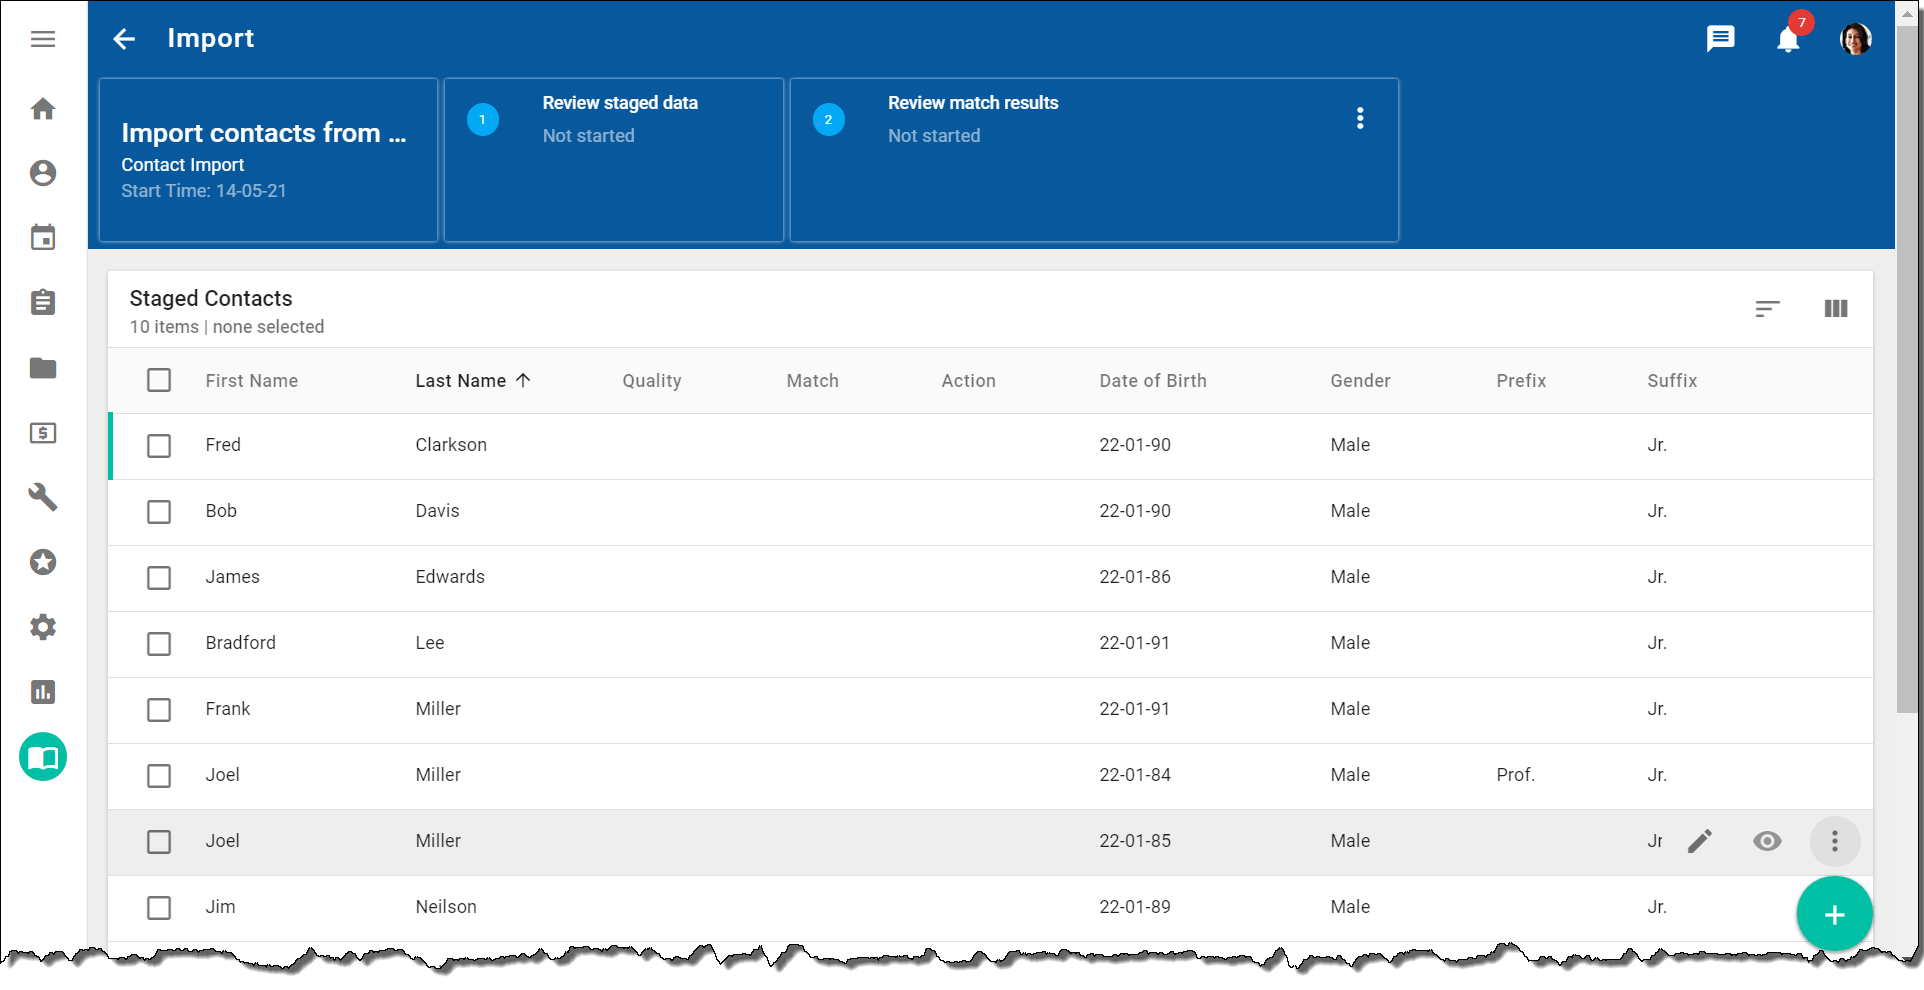Screen dimensions: 1924x990
Task: Click the back arrow next to Import
Action: click(x=123, y=38)
